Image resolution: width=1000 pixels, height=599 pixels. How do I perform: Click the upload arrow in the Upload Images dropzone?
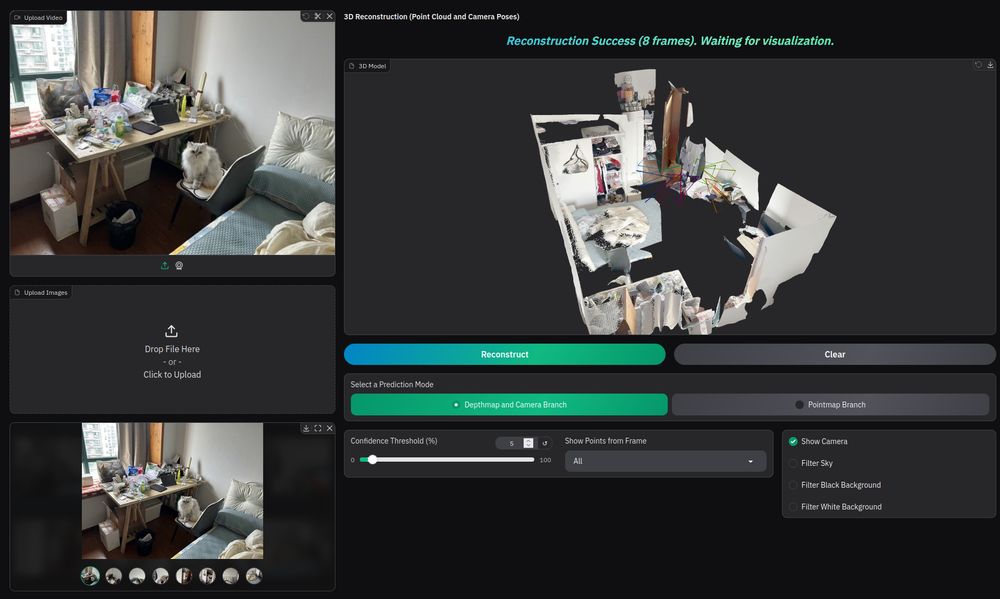(x=172, y=331)
